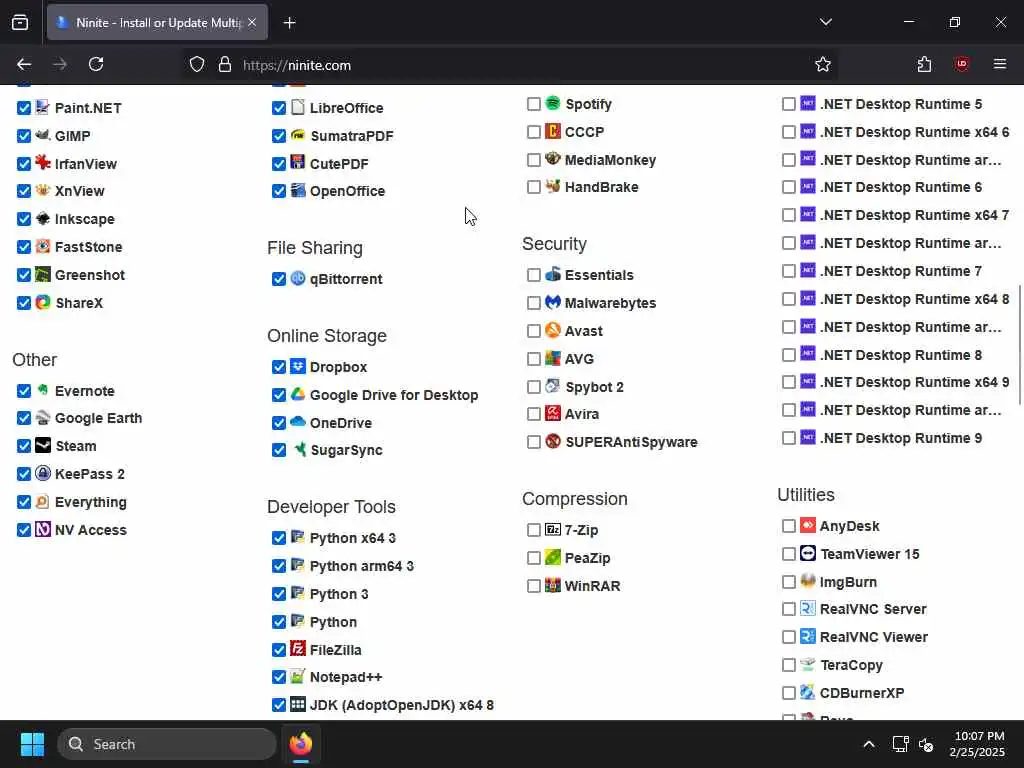Image resolution: width=1024 pixels, height=768 pixels.
Task: Check the SUPERAntiSpyware checkbox
Action: (x=534, y=442)
